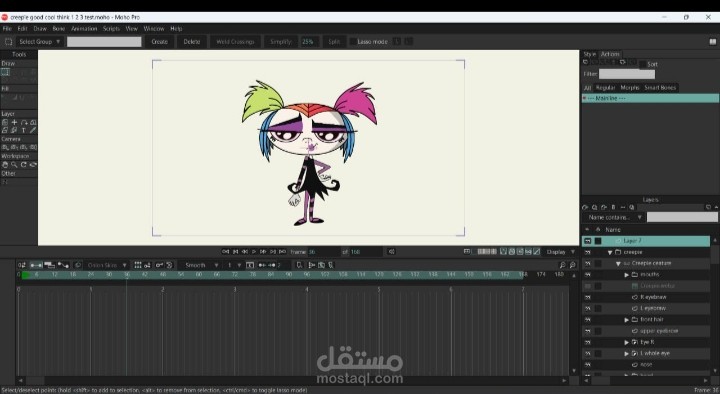Open the Smooth interpolation dropdown
Image resolution: width=720 pixels, height=394 pixels.
pos(200,265)
